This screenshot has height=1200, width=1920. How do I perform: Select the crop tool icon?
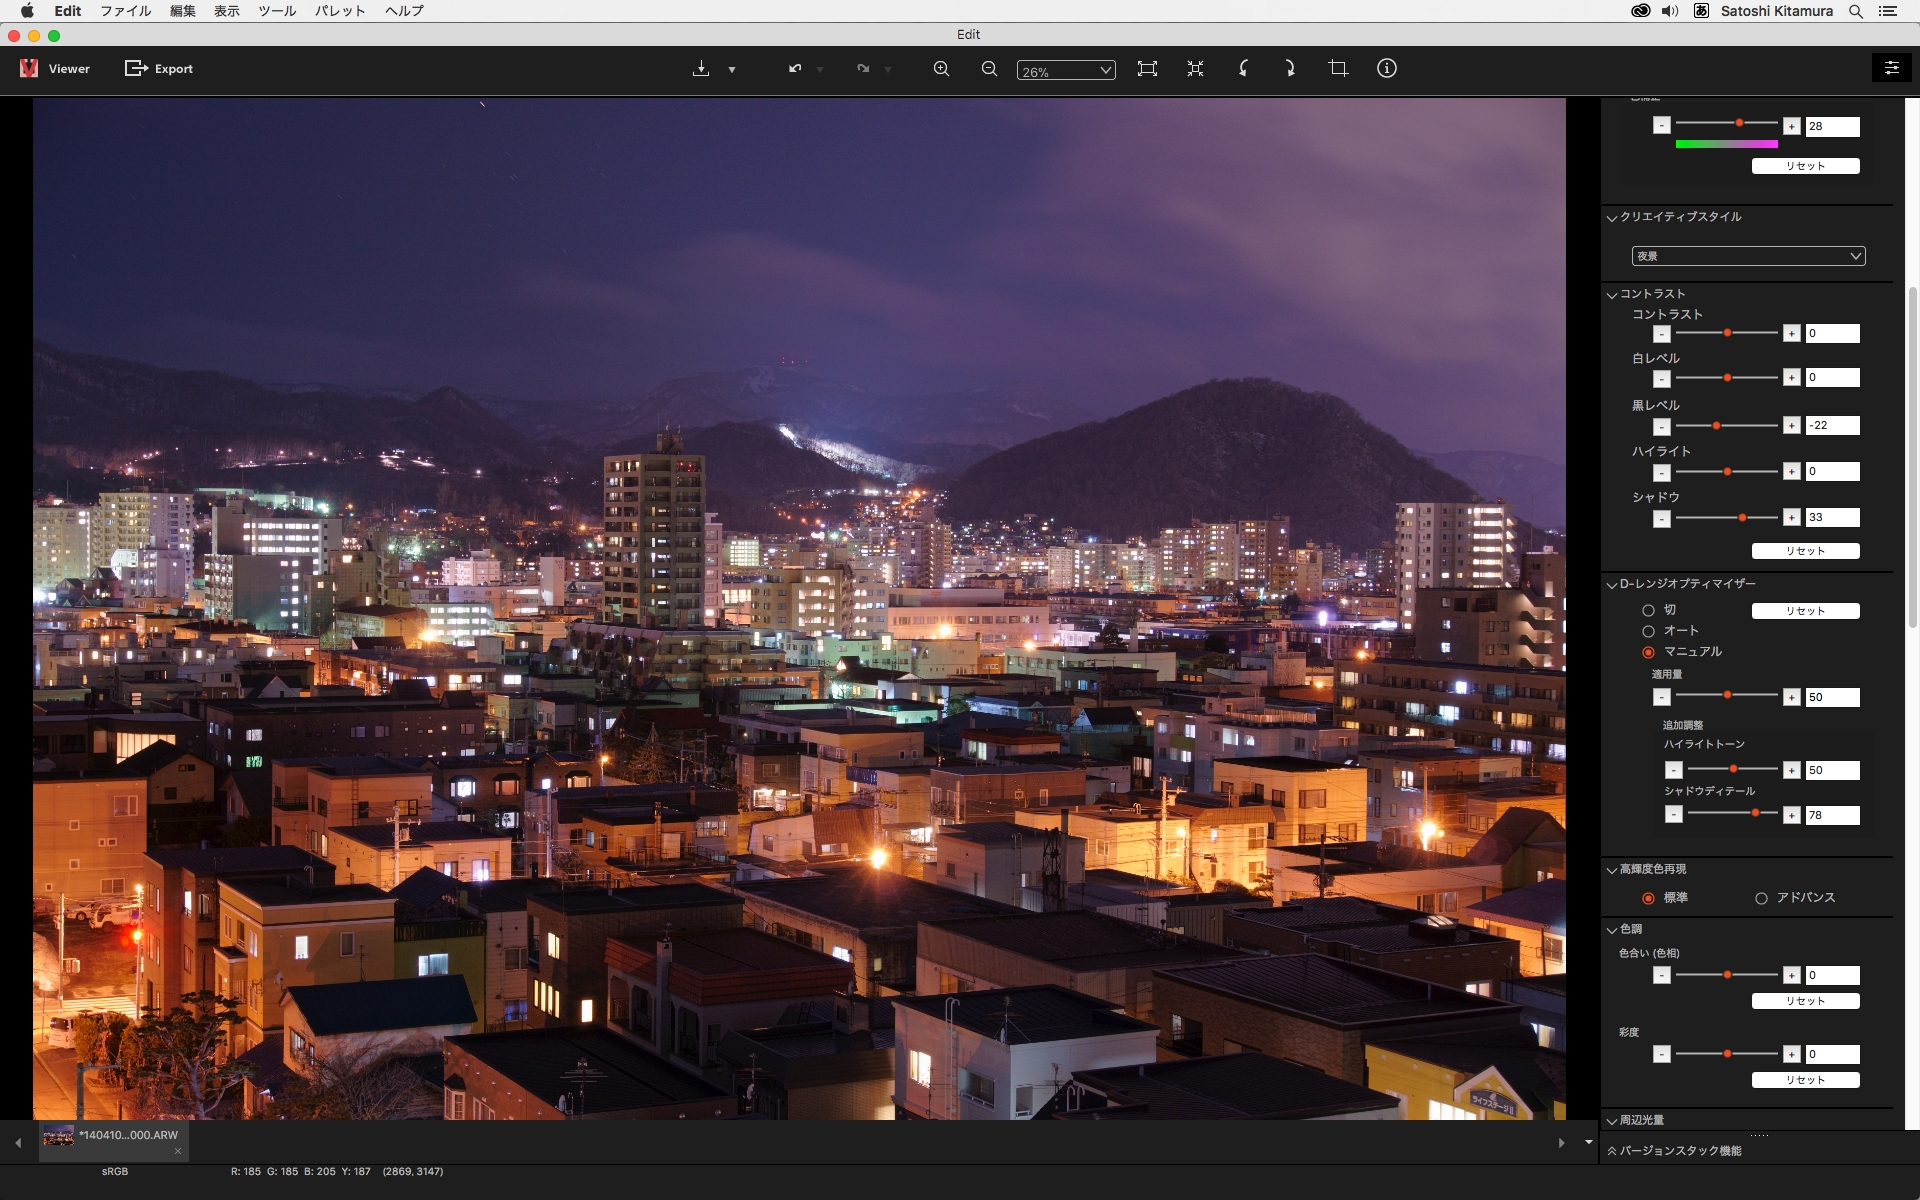pyautogui.click(x=1338, y=69)
